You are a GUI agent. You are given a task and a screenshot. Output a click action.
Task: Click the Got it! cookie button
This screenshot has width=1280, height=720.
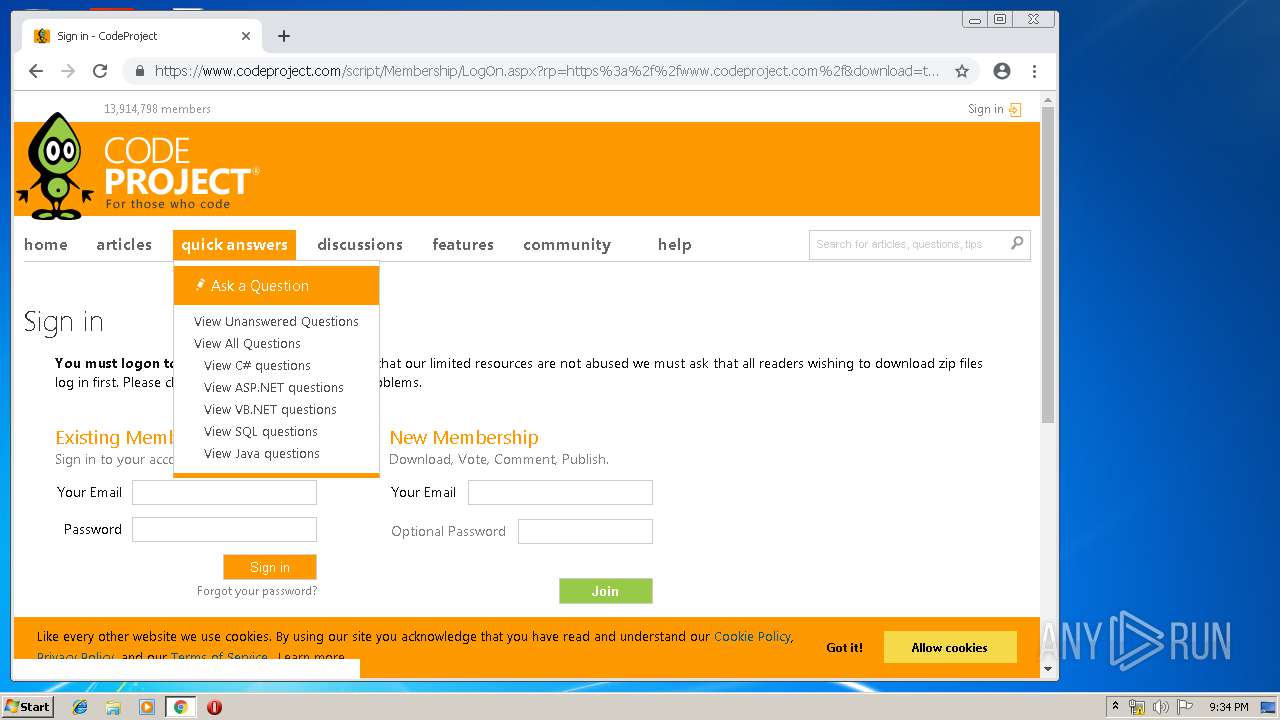pyautogui.click(x=844, y=647)
